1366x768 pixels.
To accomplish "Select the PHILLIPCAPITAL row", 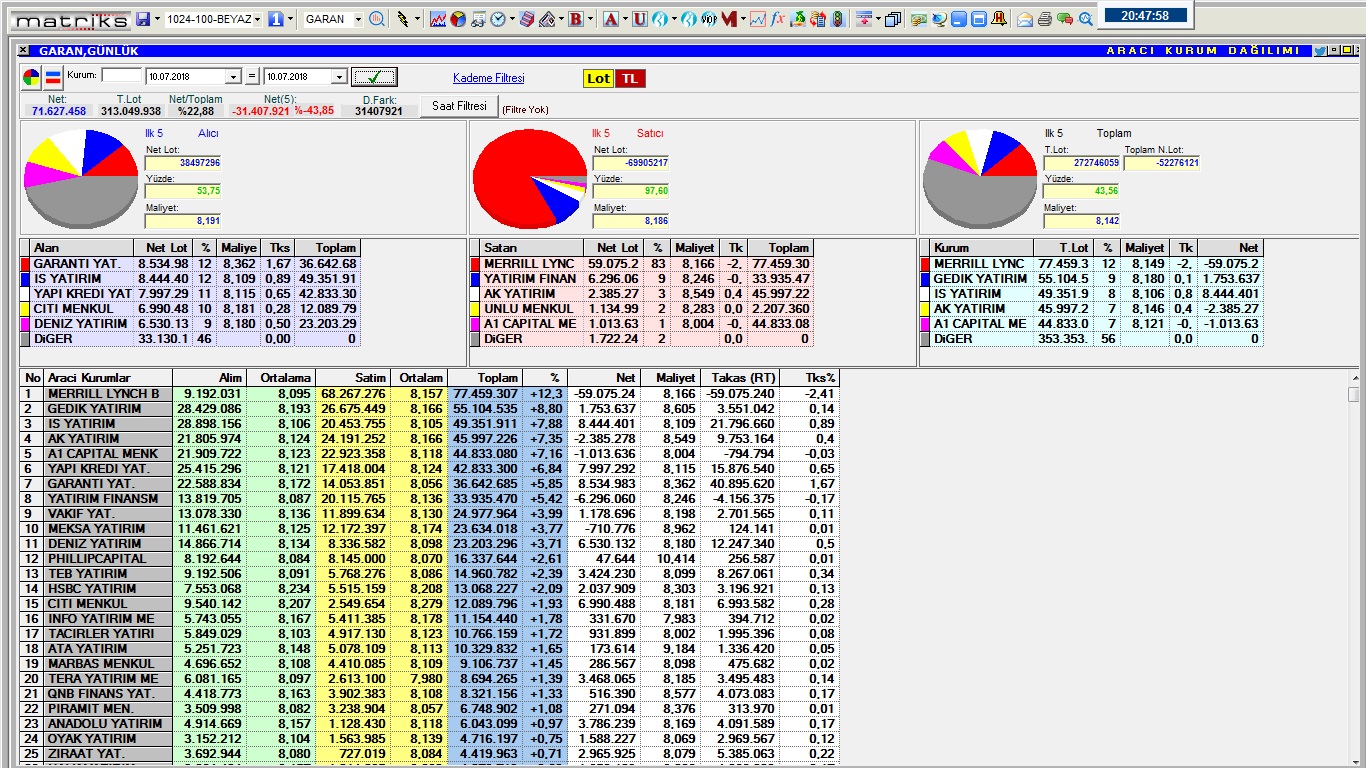I will pyautogui.click(x=430, y=559).
